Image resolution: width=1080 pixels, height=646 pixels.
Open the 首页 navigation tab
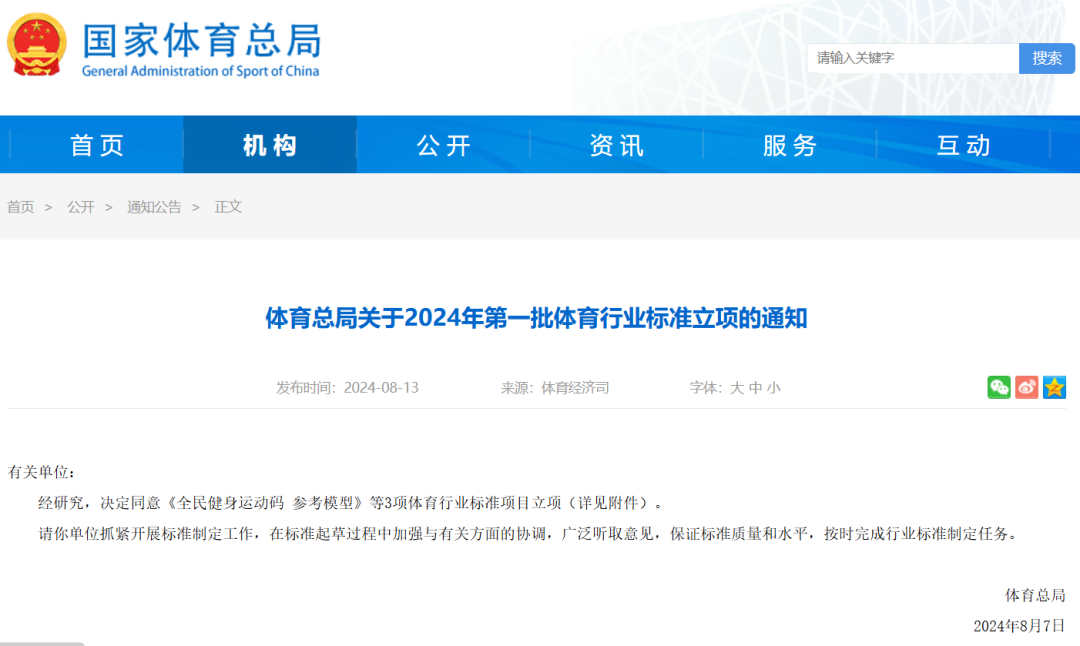(x=97, y=145)
